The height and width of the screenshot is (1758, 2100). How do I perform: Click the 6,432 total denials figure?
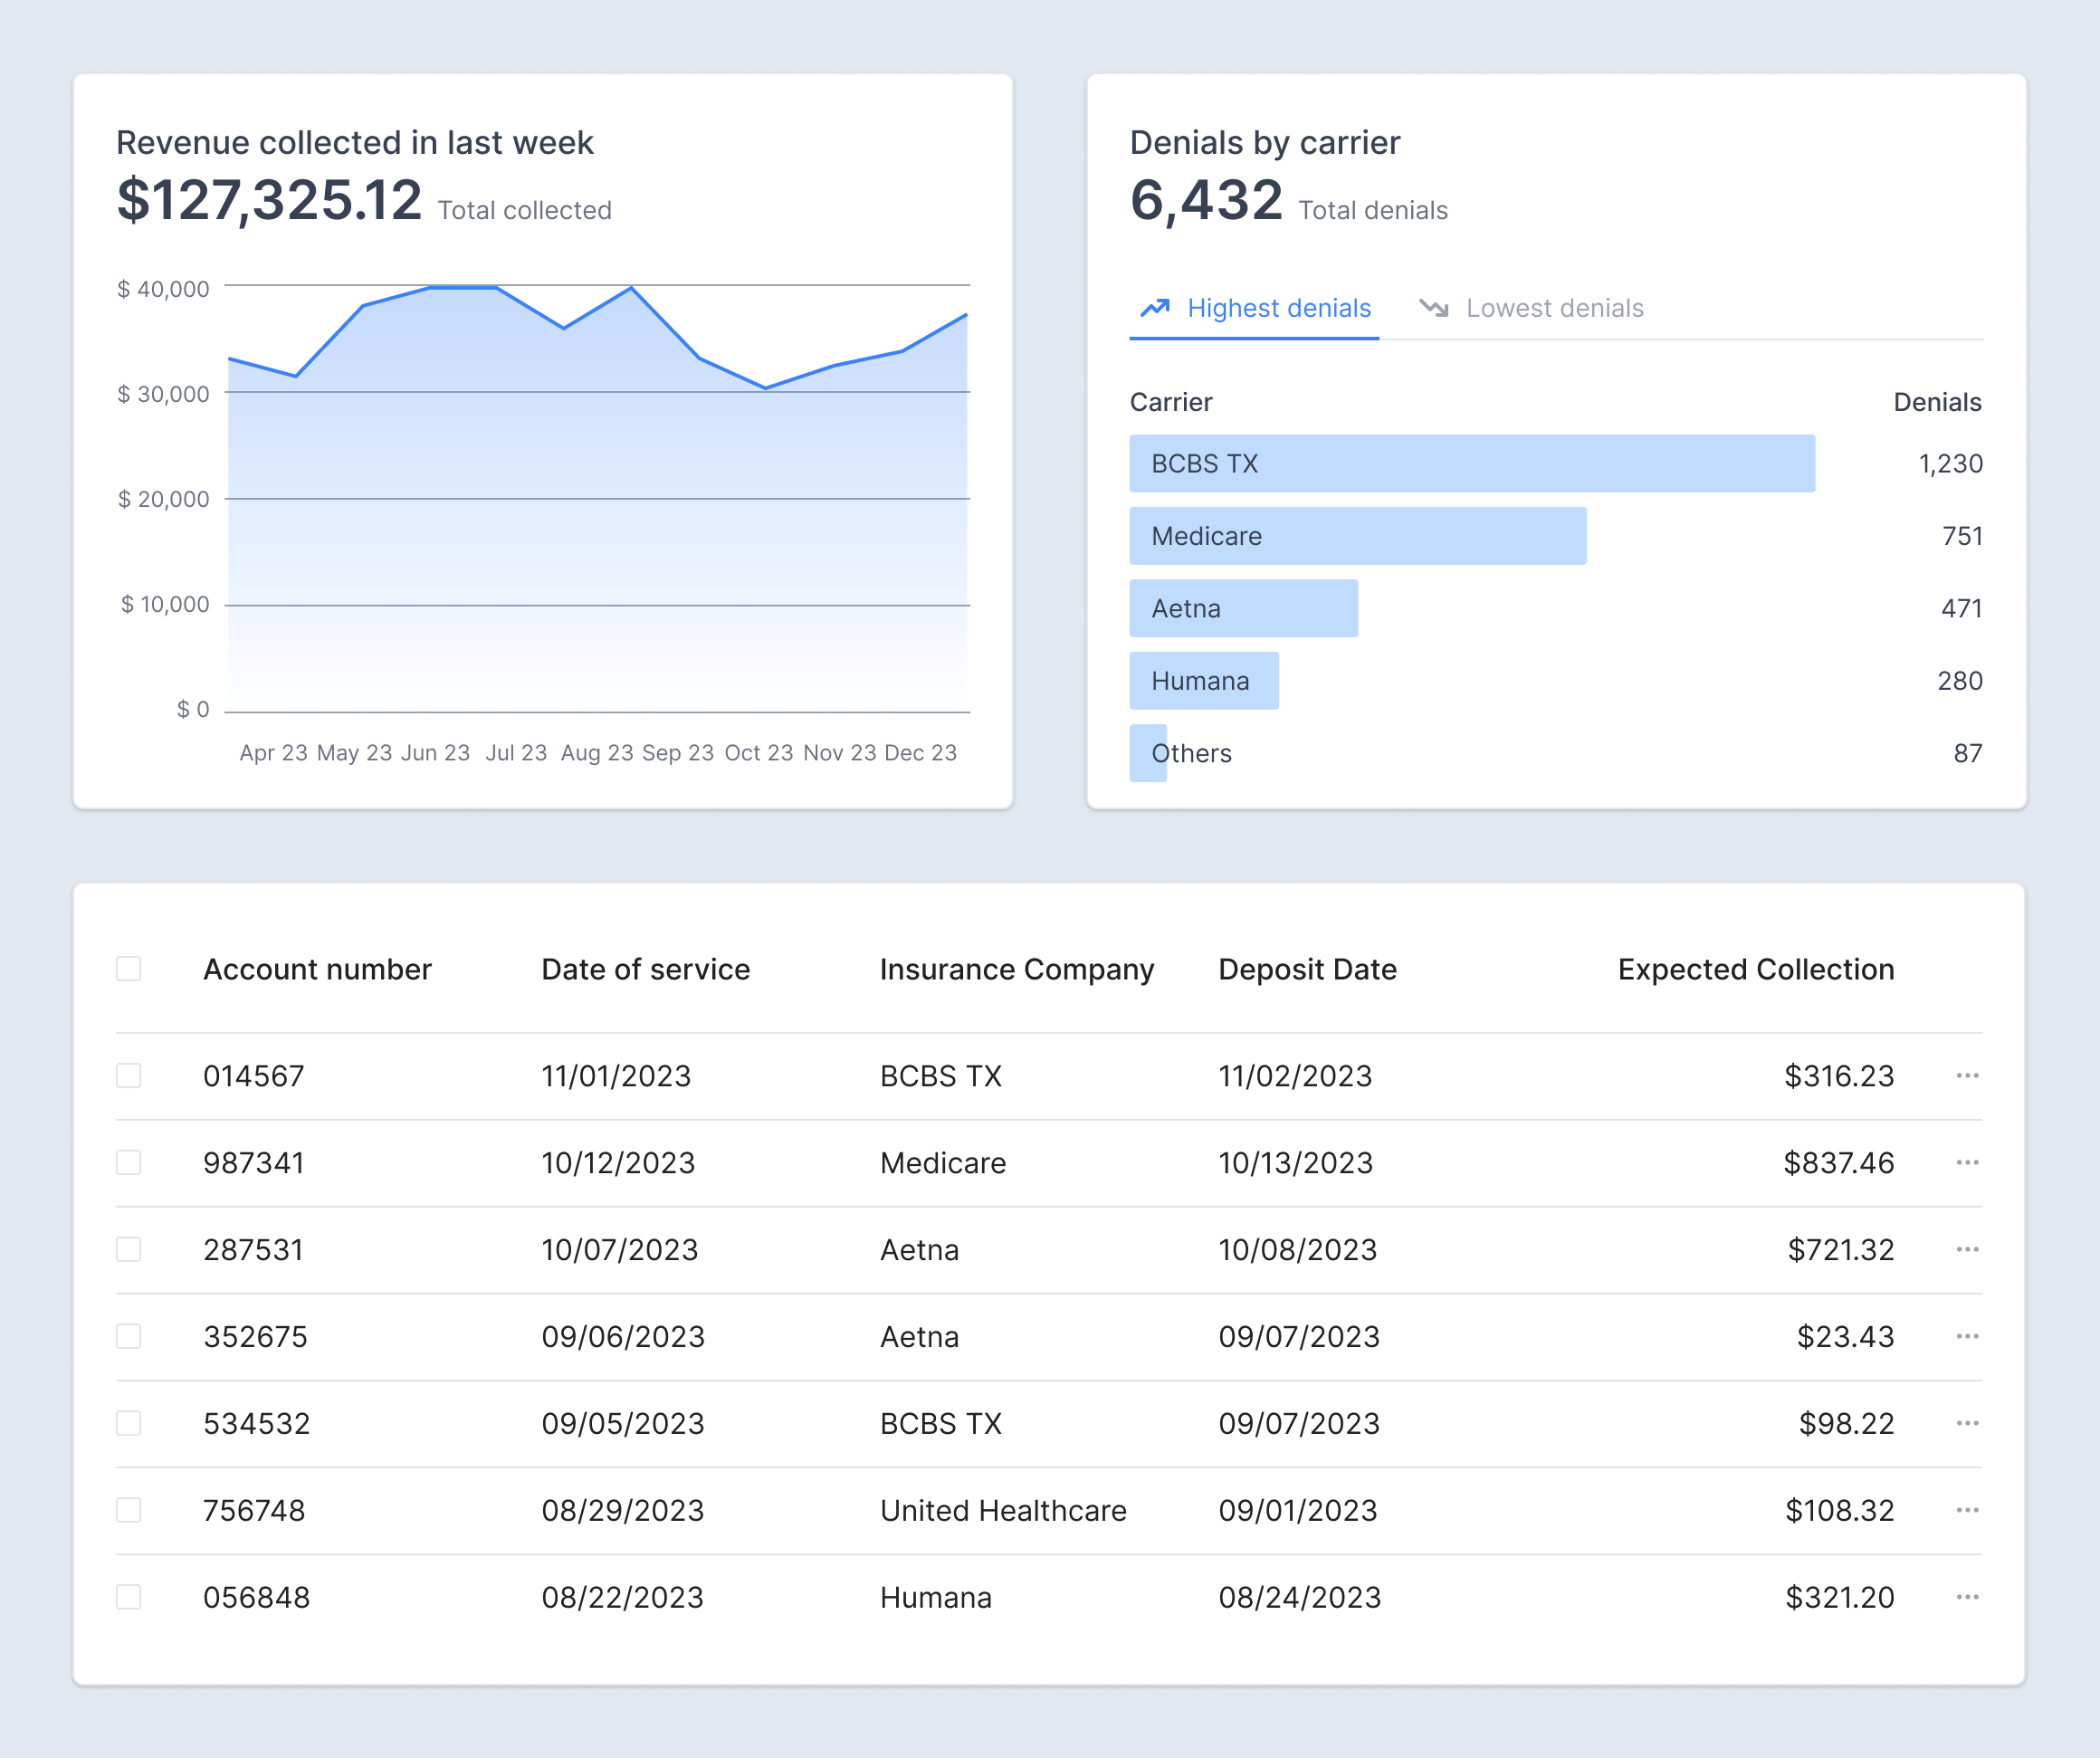tap(1206, 200)
